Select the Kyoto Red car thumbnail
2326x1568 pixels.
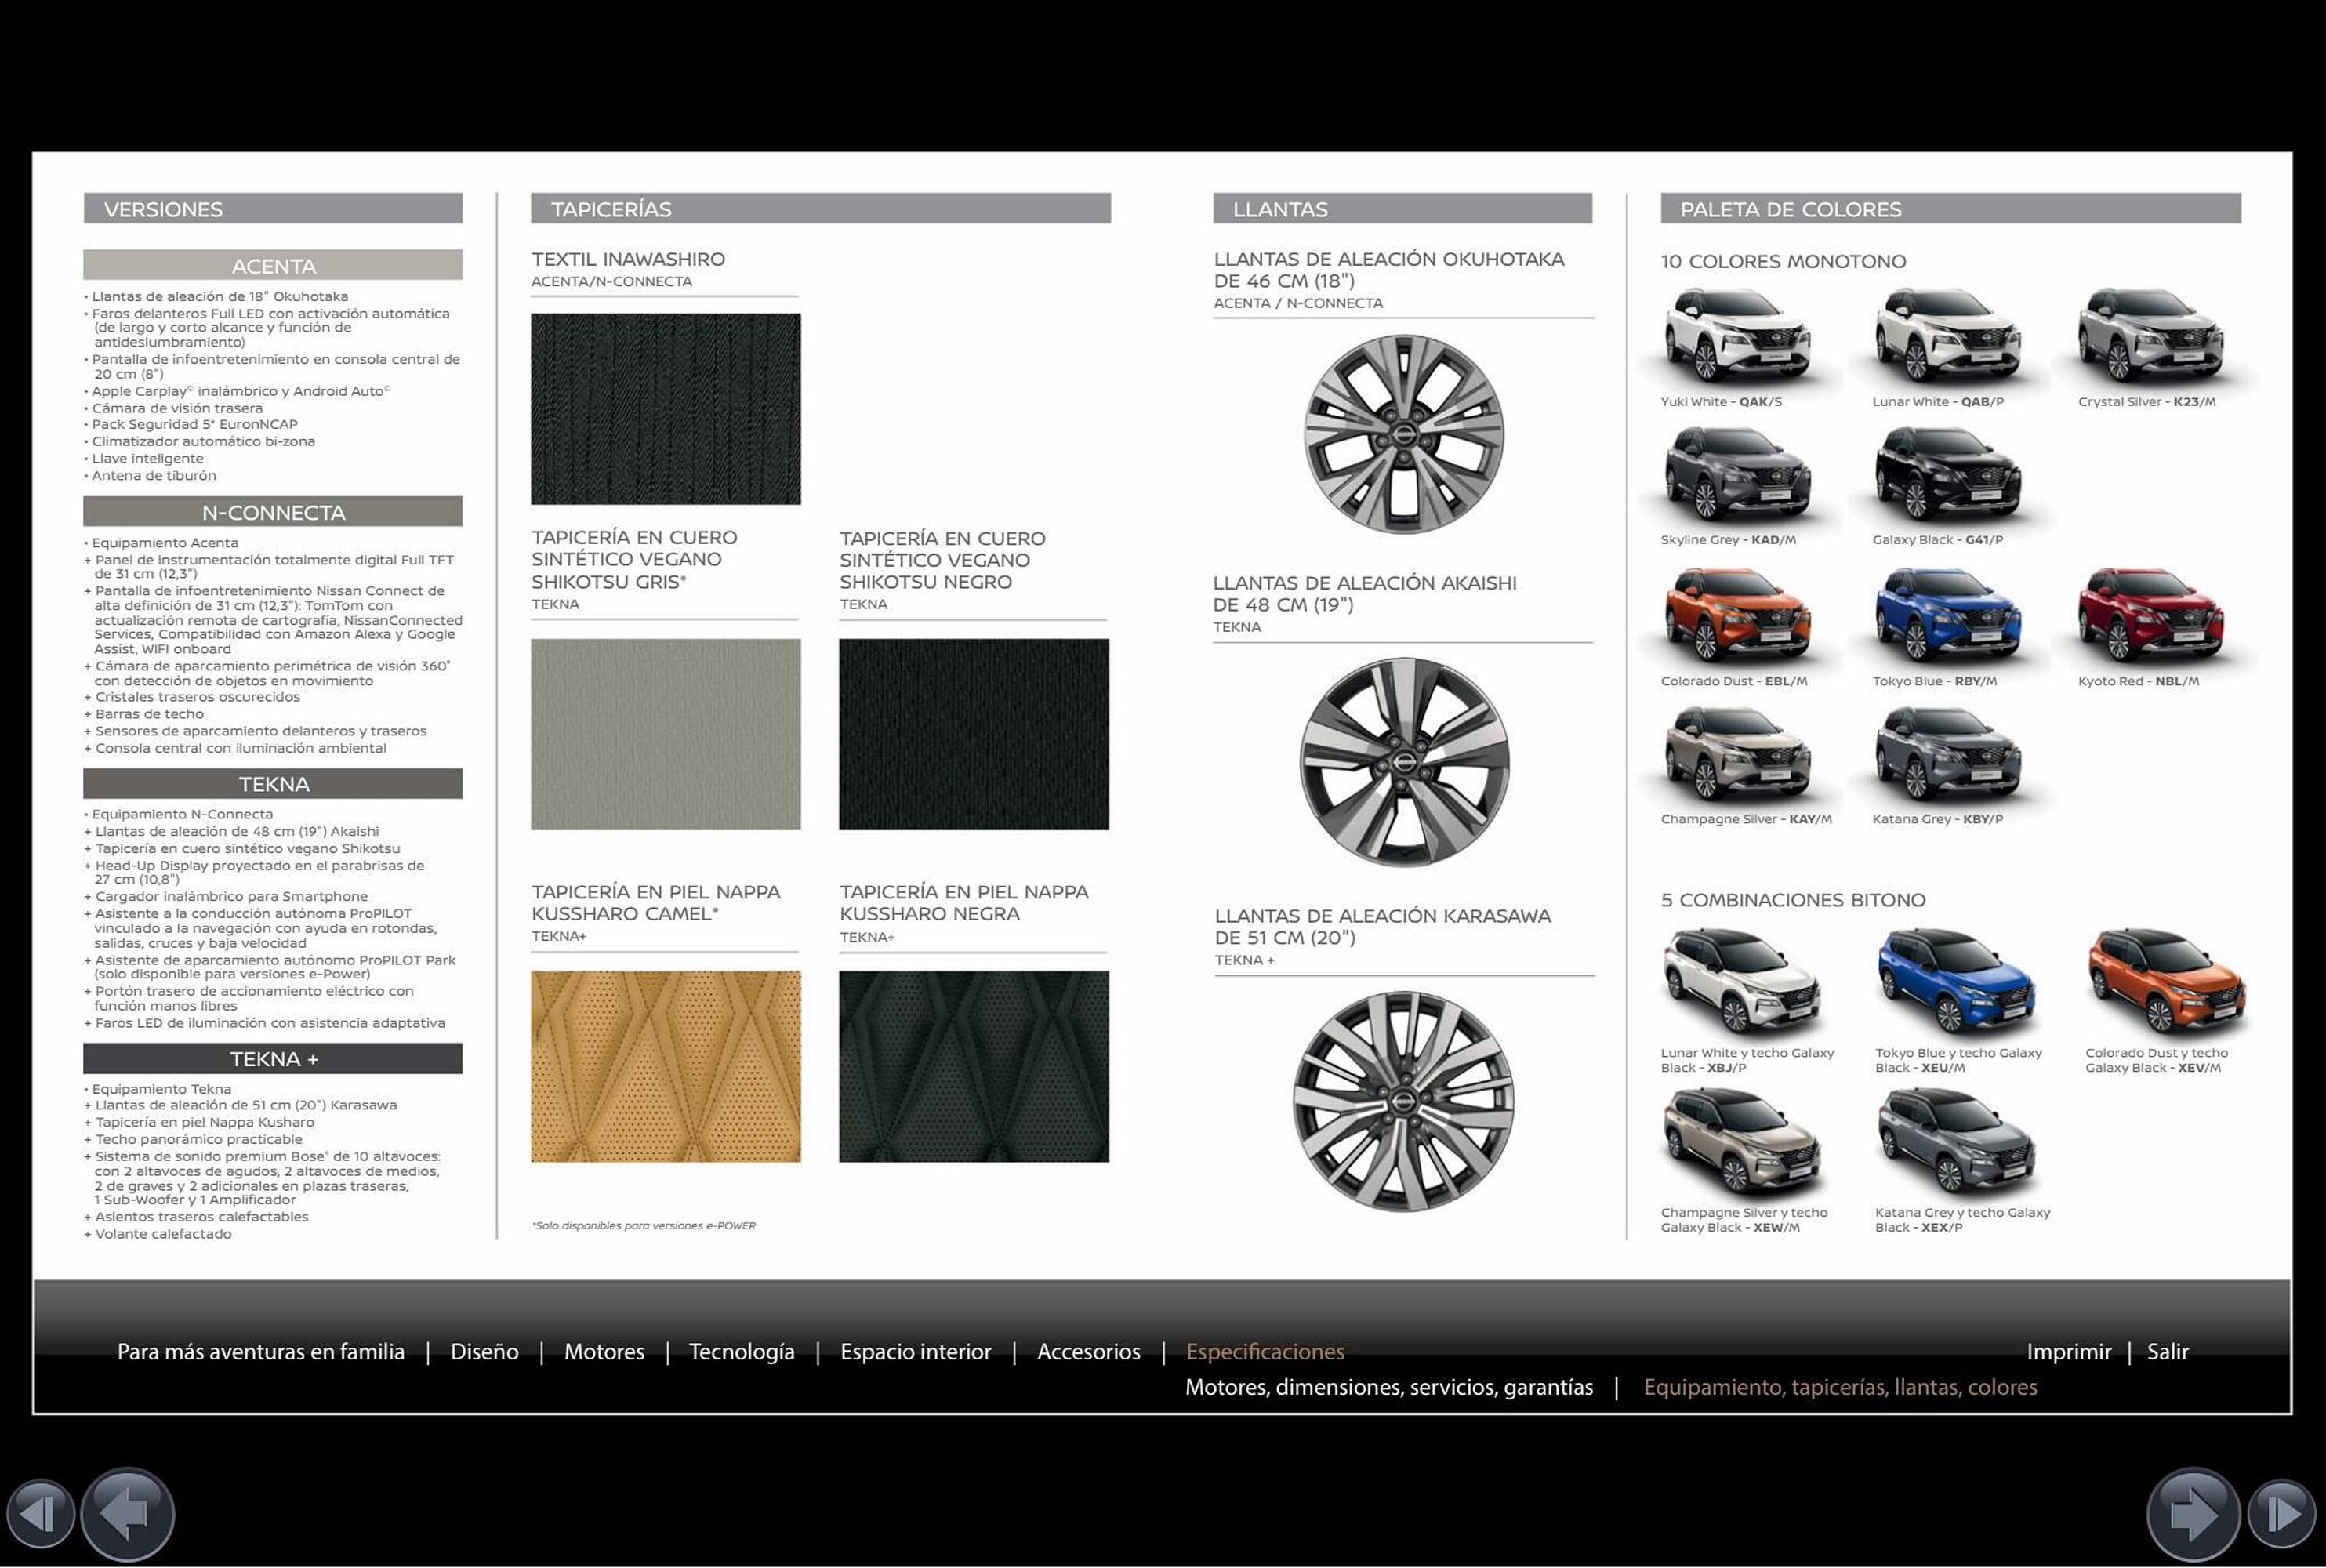tap(2151, 616)
